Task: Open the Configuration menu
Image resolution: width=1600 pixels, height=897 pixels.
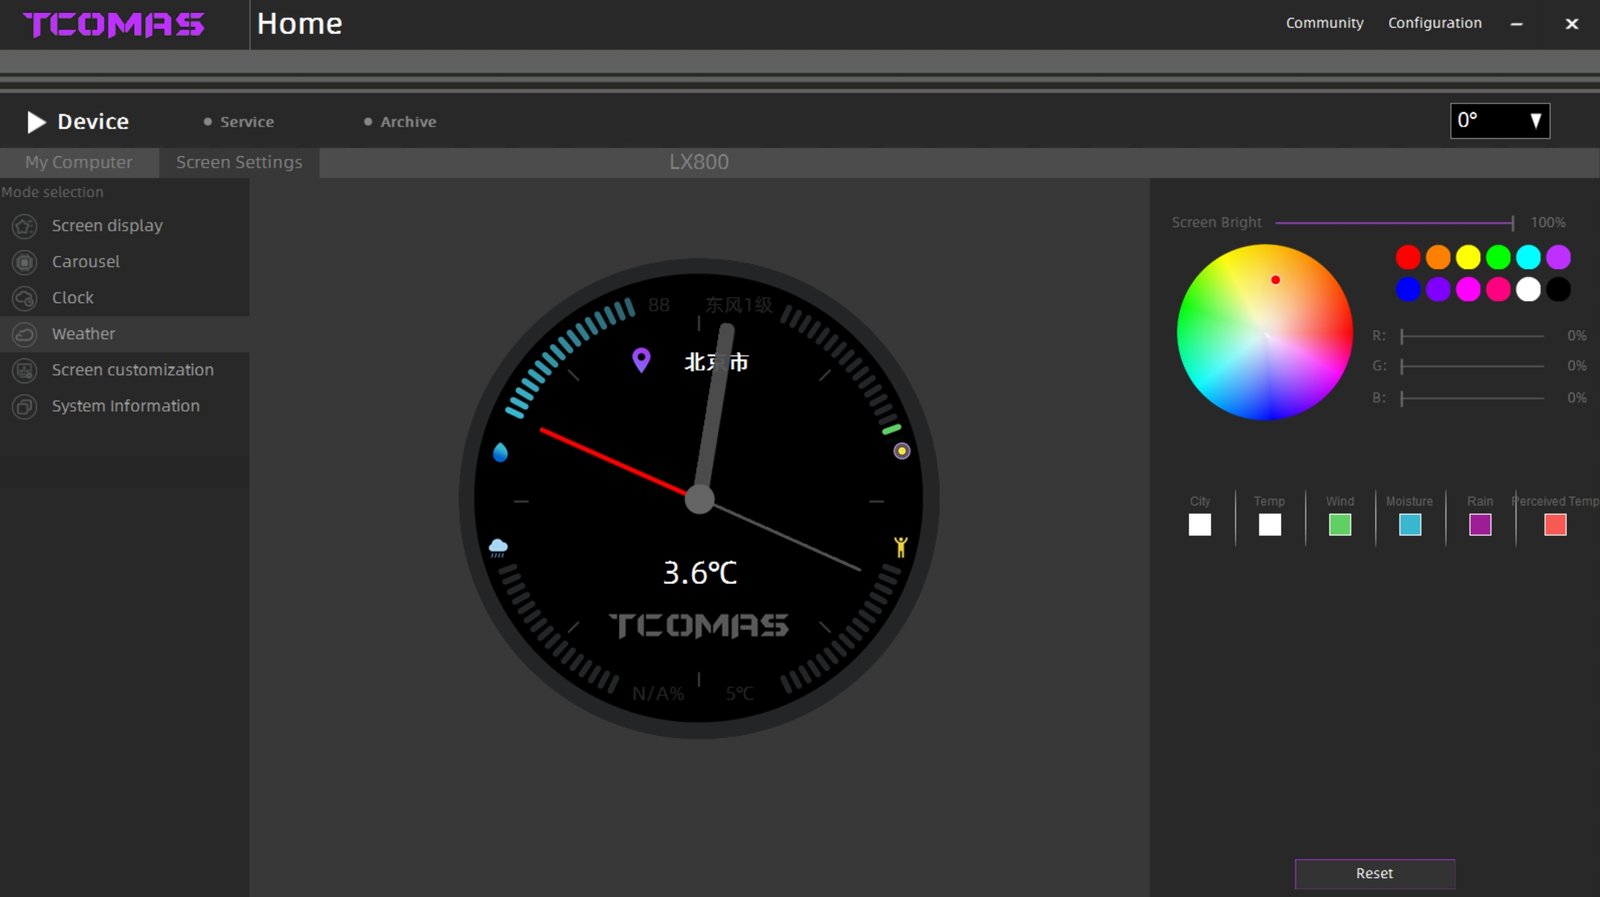Action: click(x=1434, y=23)
